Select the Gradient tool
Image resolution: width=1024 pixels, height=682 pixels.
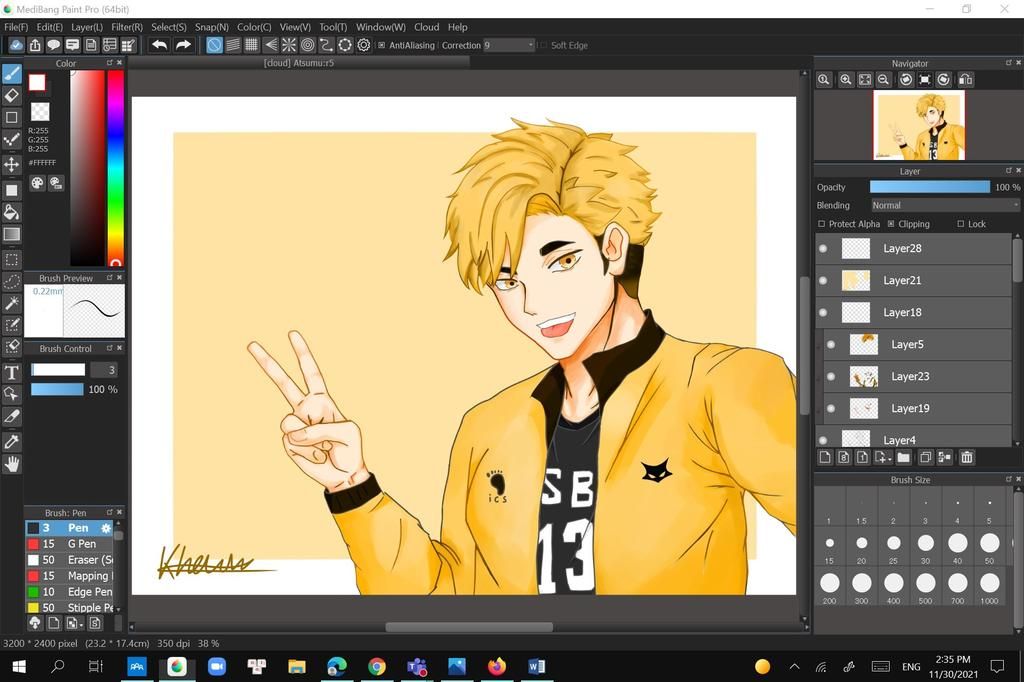tap(12, 234)
